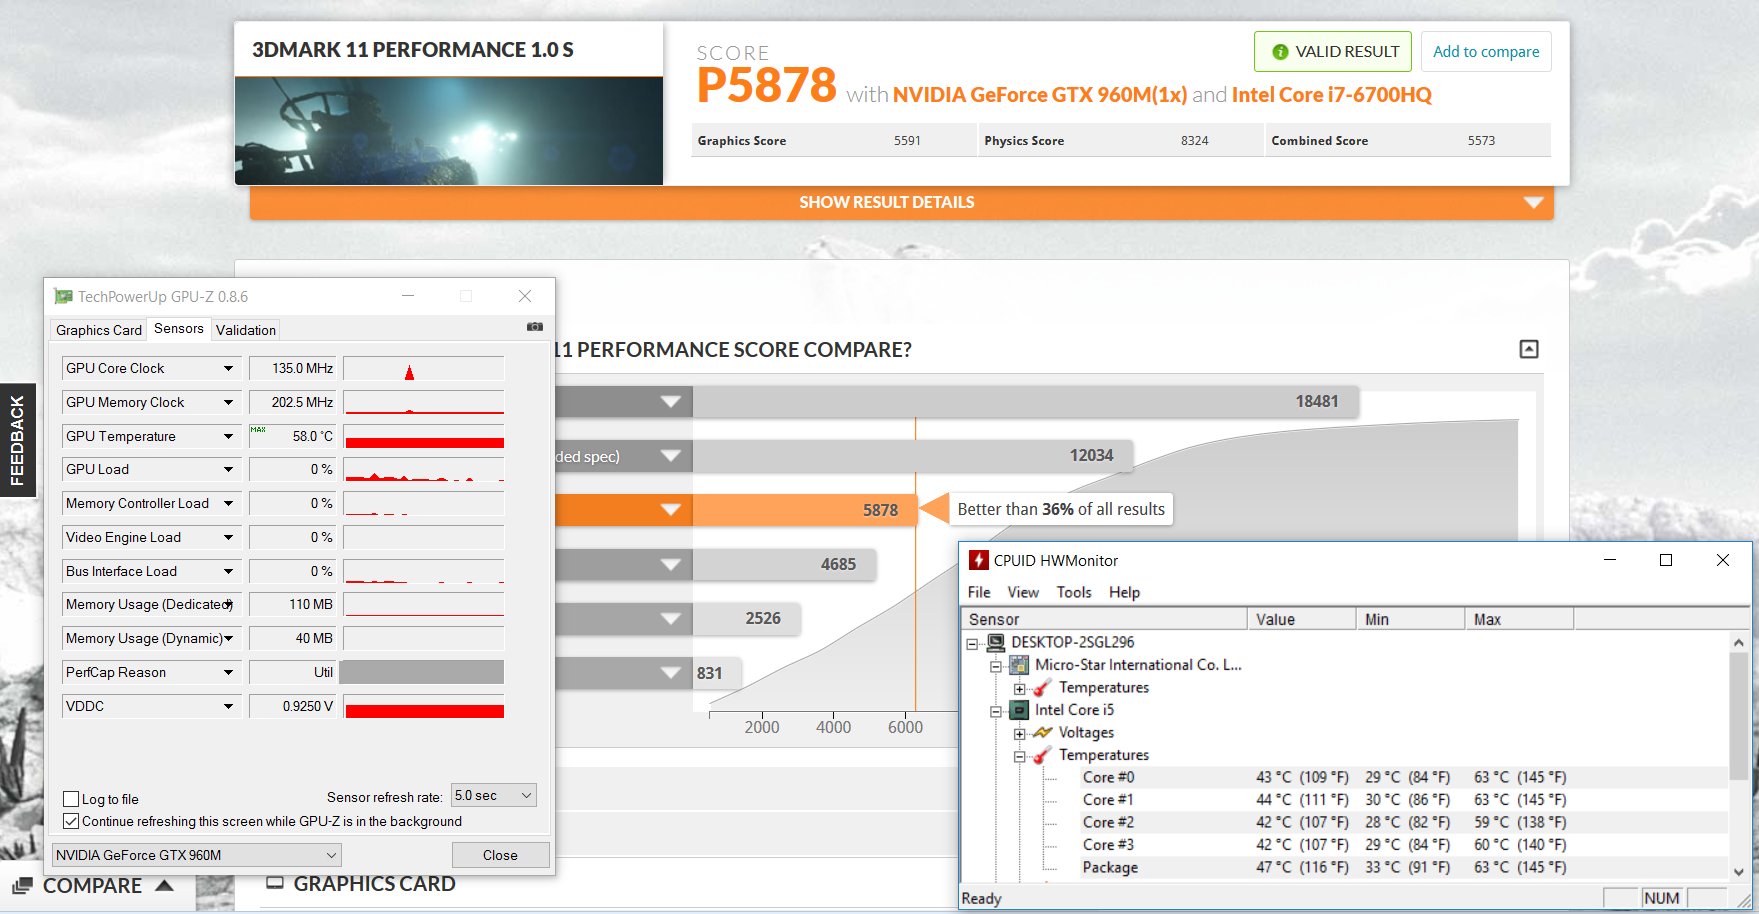Open the PerfCap Reason dropdown
The height and width of the screenshot is (914, 1759).
(228, 673)
